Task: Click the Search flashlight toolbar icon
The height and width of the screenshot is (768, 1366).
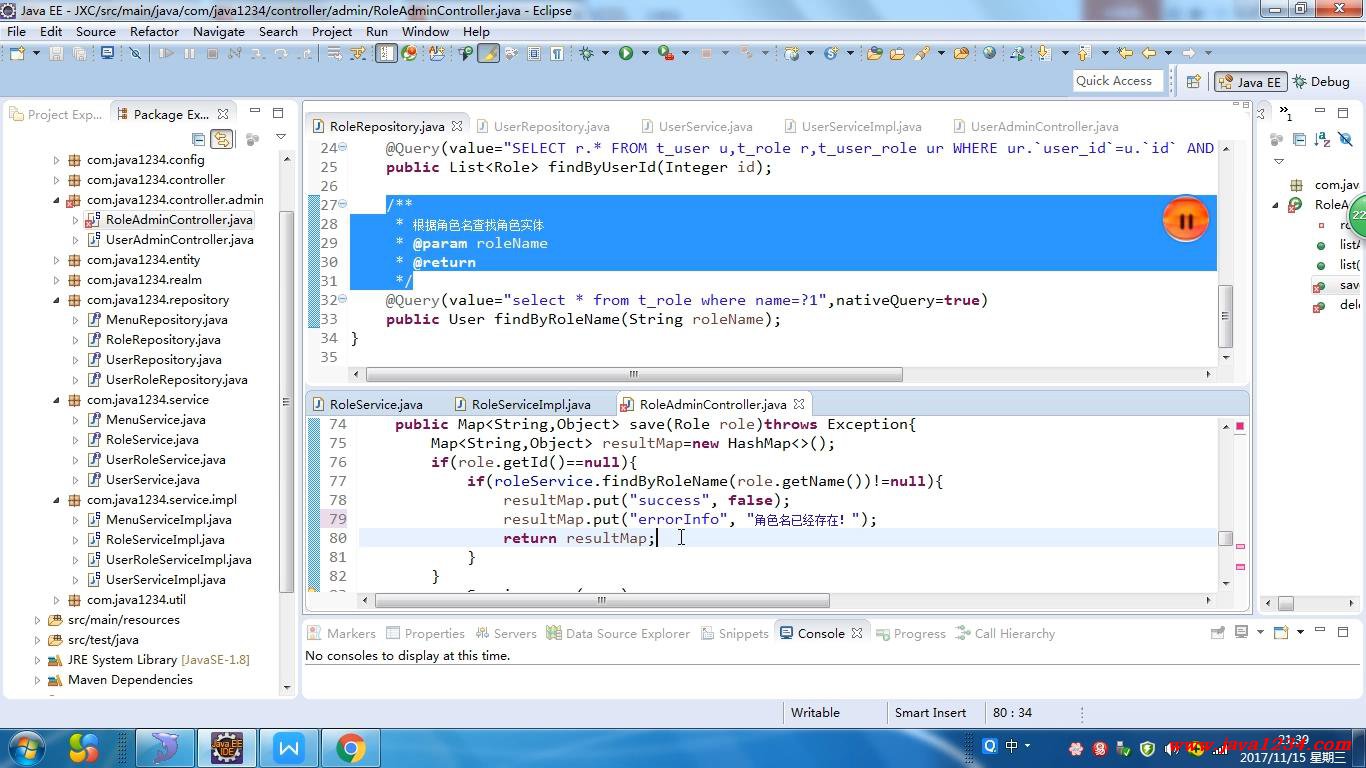Action: pyautogui.click(x=921, y=53)
